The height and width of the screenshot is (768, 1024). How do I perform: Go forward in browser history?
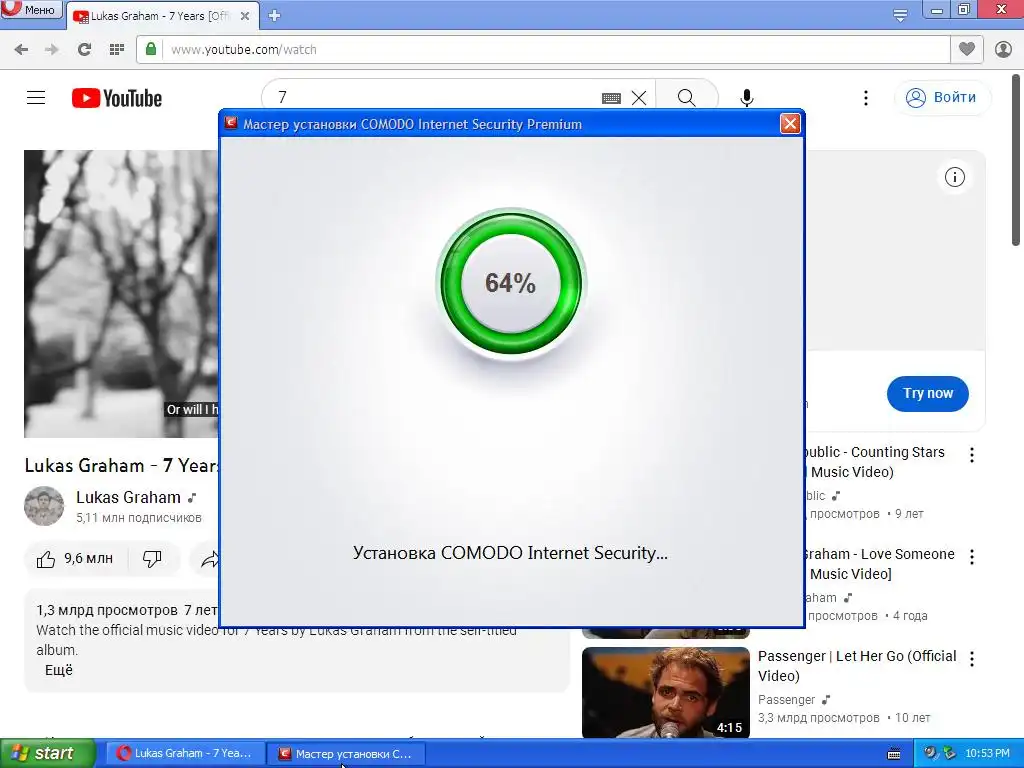pyautogui.click(x=52, y=50)
